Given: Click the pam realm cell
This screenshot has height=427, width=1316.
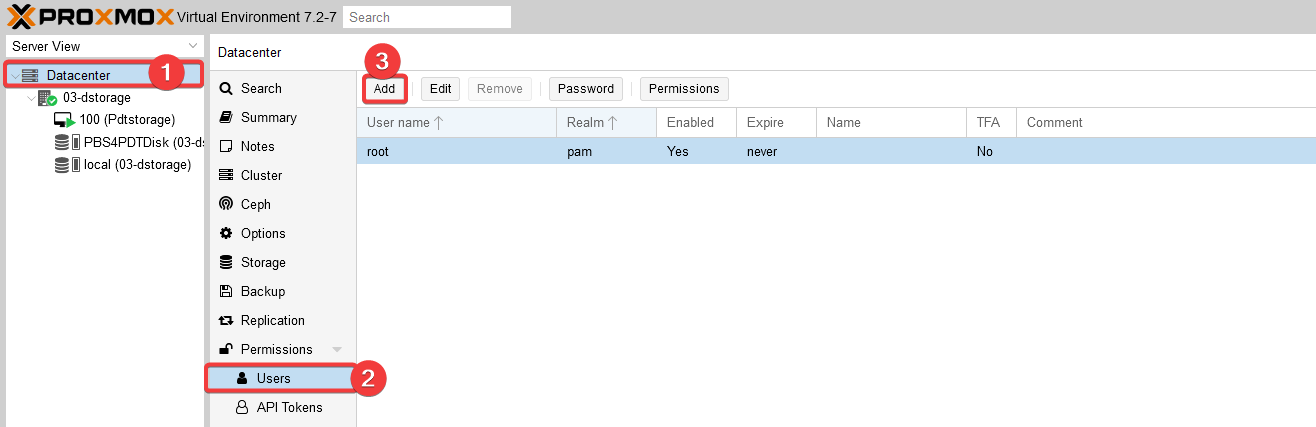Looking at the screenshot, I should (607, 152).
